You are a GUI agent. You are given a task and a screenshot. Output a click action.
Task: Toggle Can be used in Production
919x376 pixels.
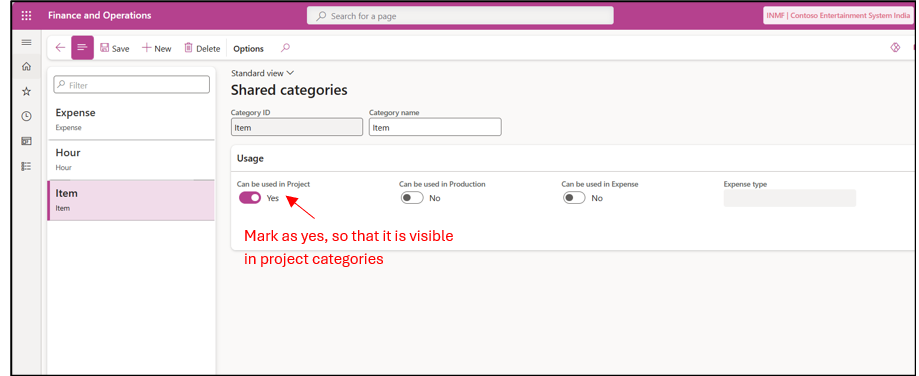(412, 198)
